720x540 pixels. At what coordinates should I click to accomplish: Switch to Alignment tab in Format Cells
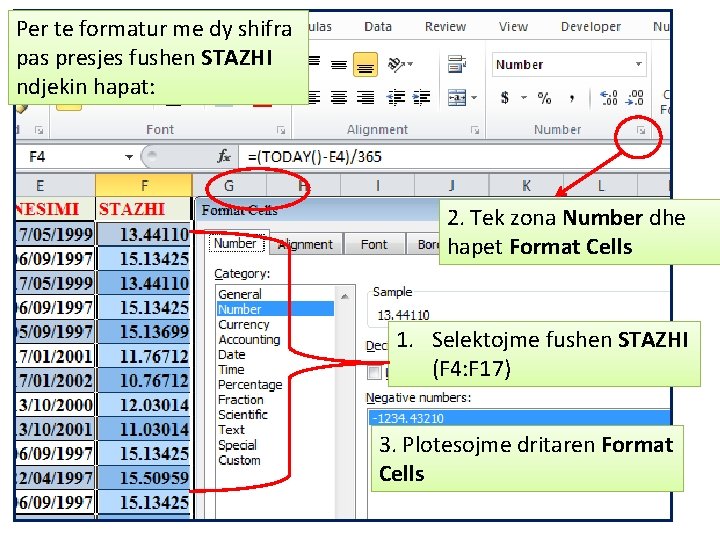pos(305,244)
